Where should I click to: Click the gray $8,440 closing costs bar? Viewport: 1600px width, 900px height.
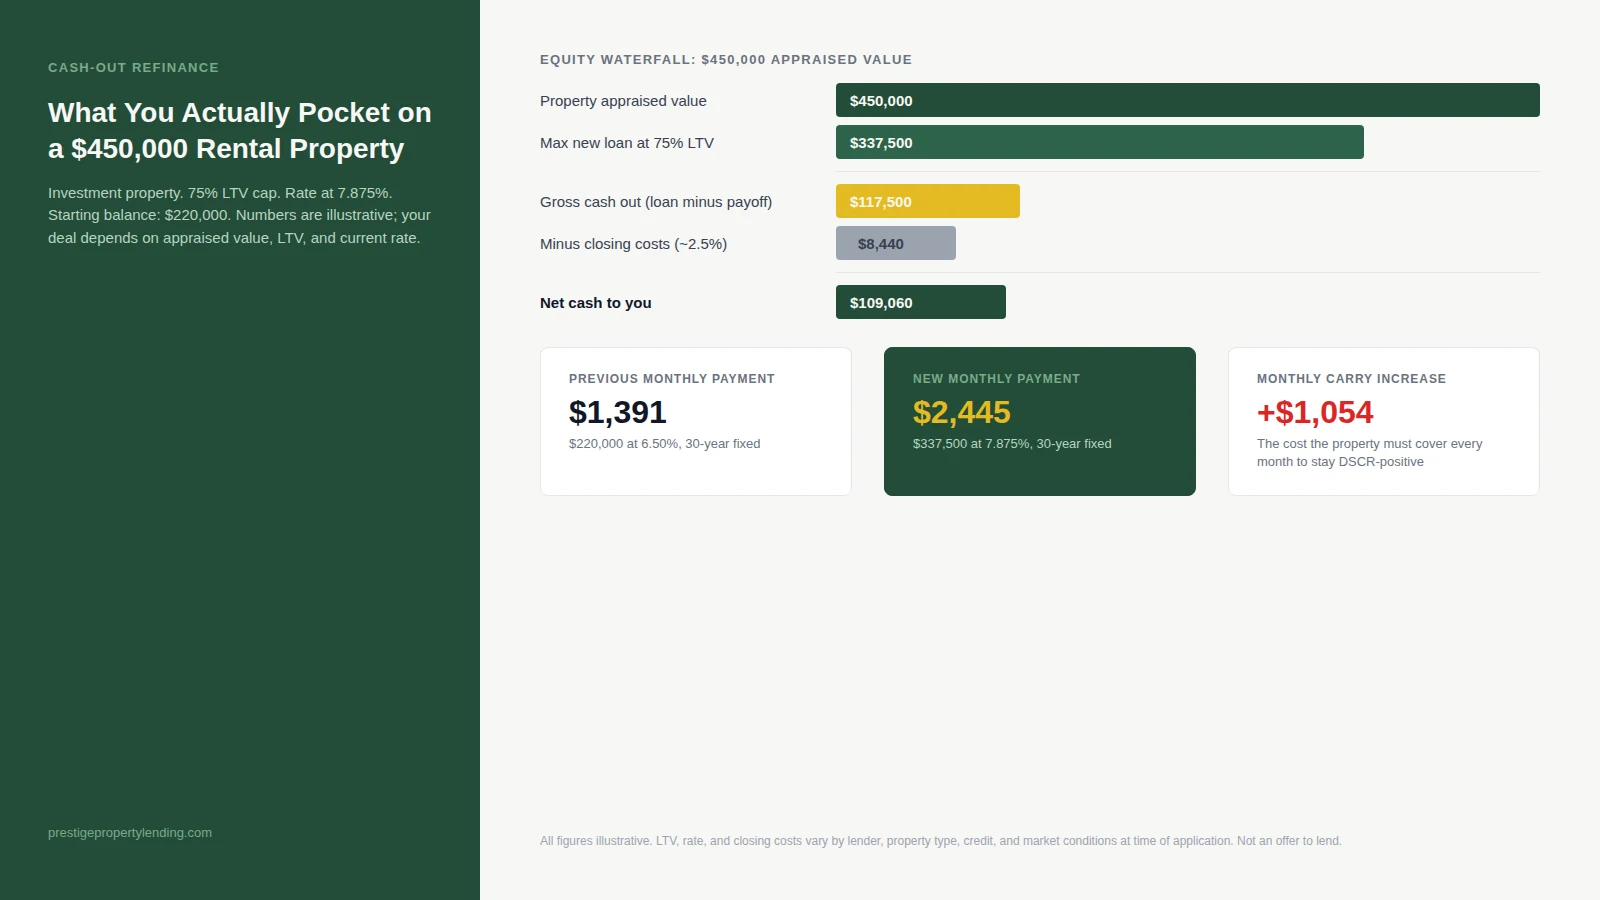click(896, 243)
